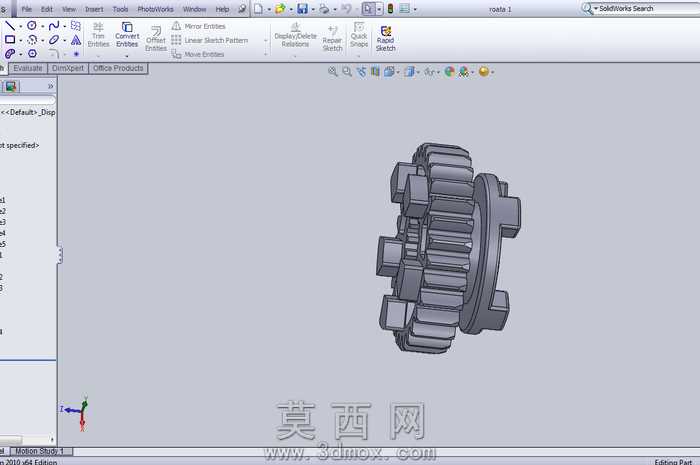Select the Line sketch tool

[10, 26]
